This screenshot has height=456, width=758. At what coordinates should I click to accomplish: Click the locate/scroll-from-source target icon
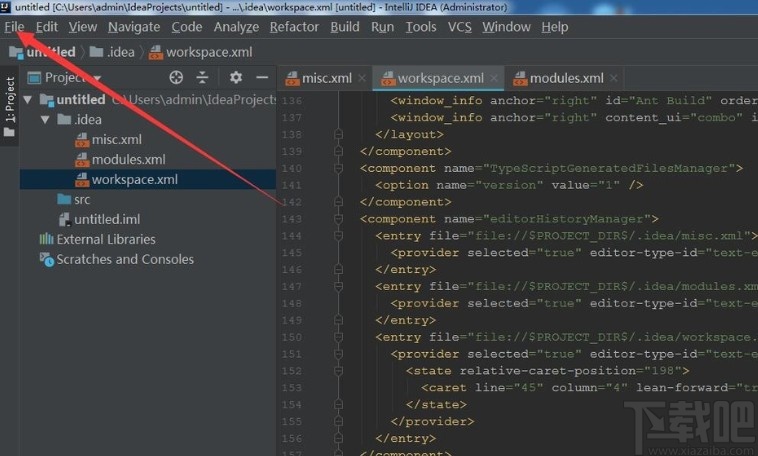tap(176, 77)
